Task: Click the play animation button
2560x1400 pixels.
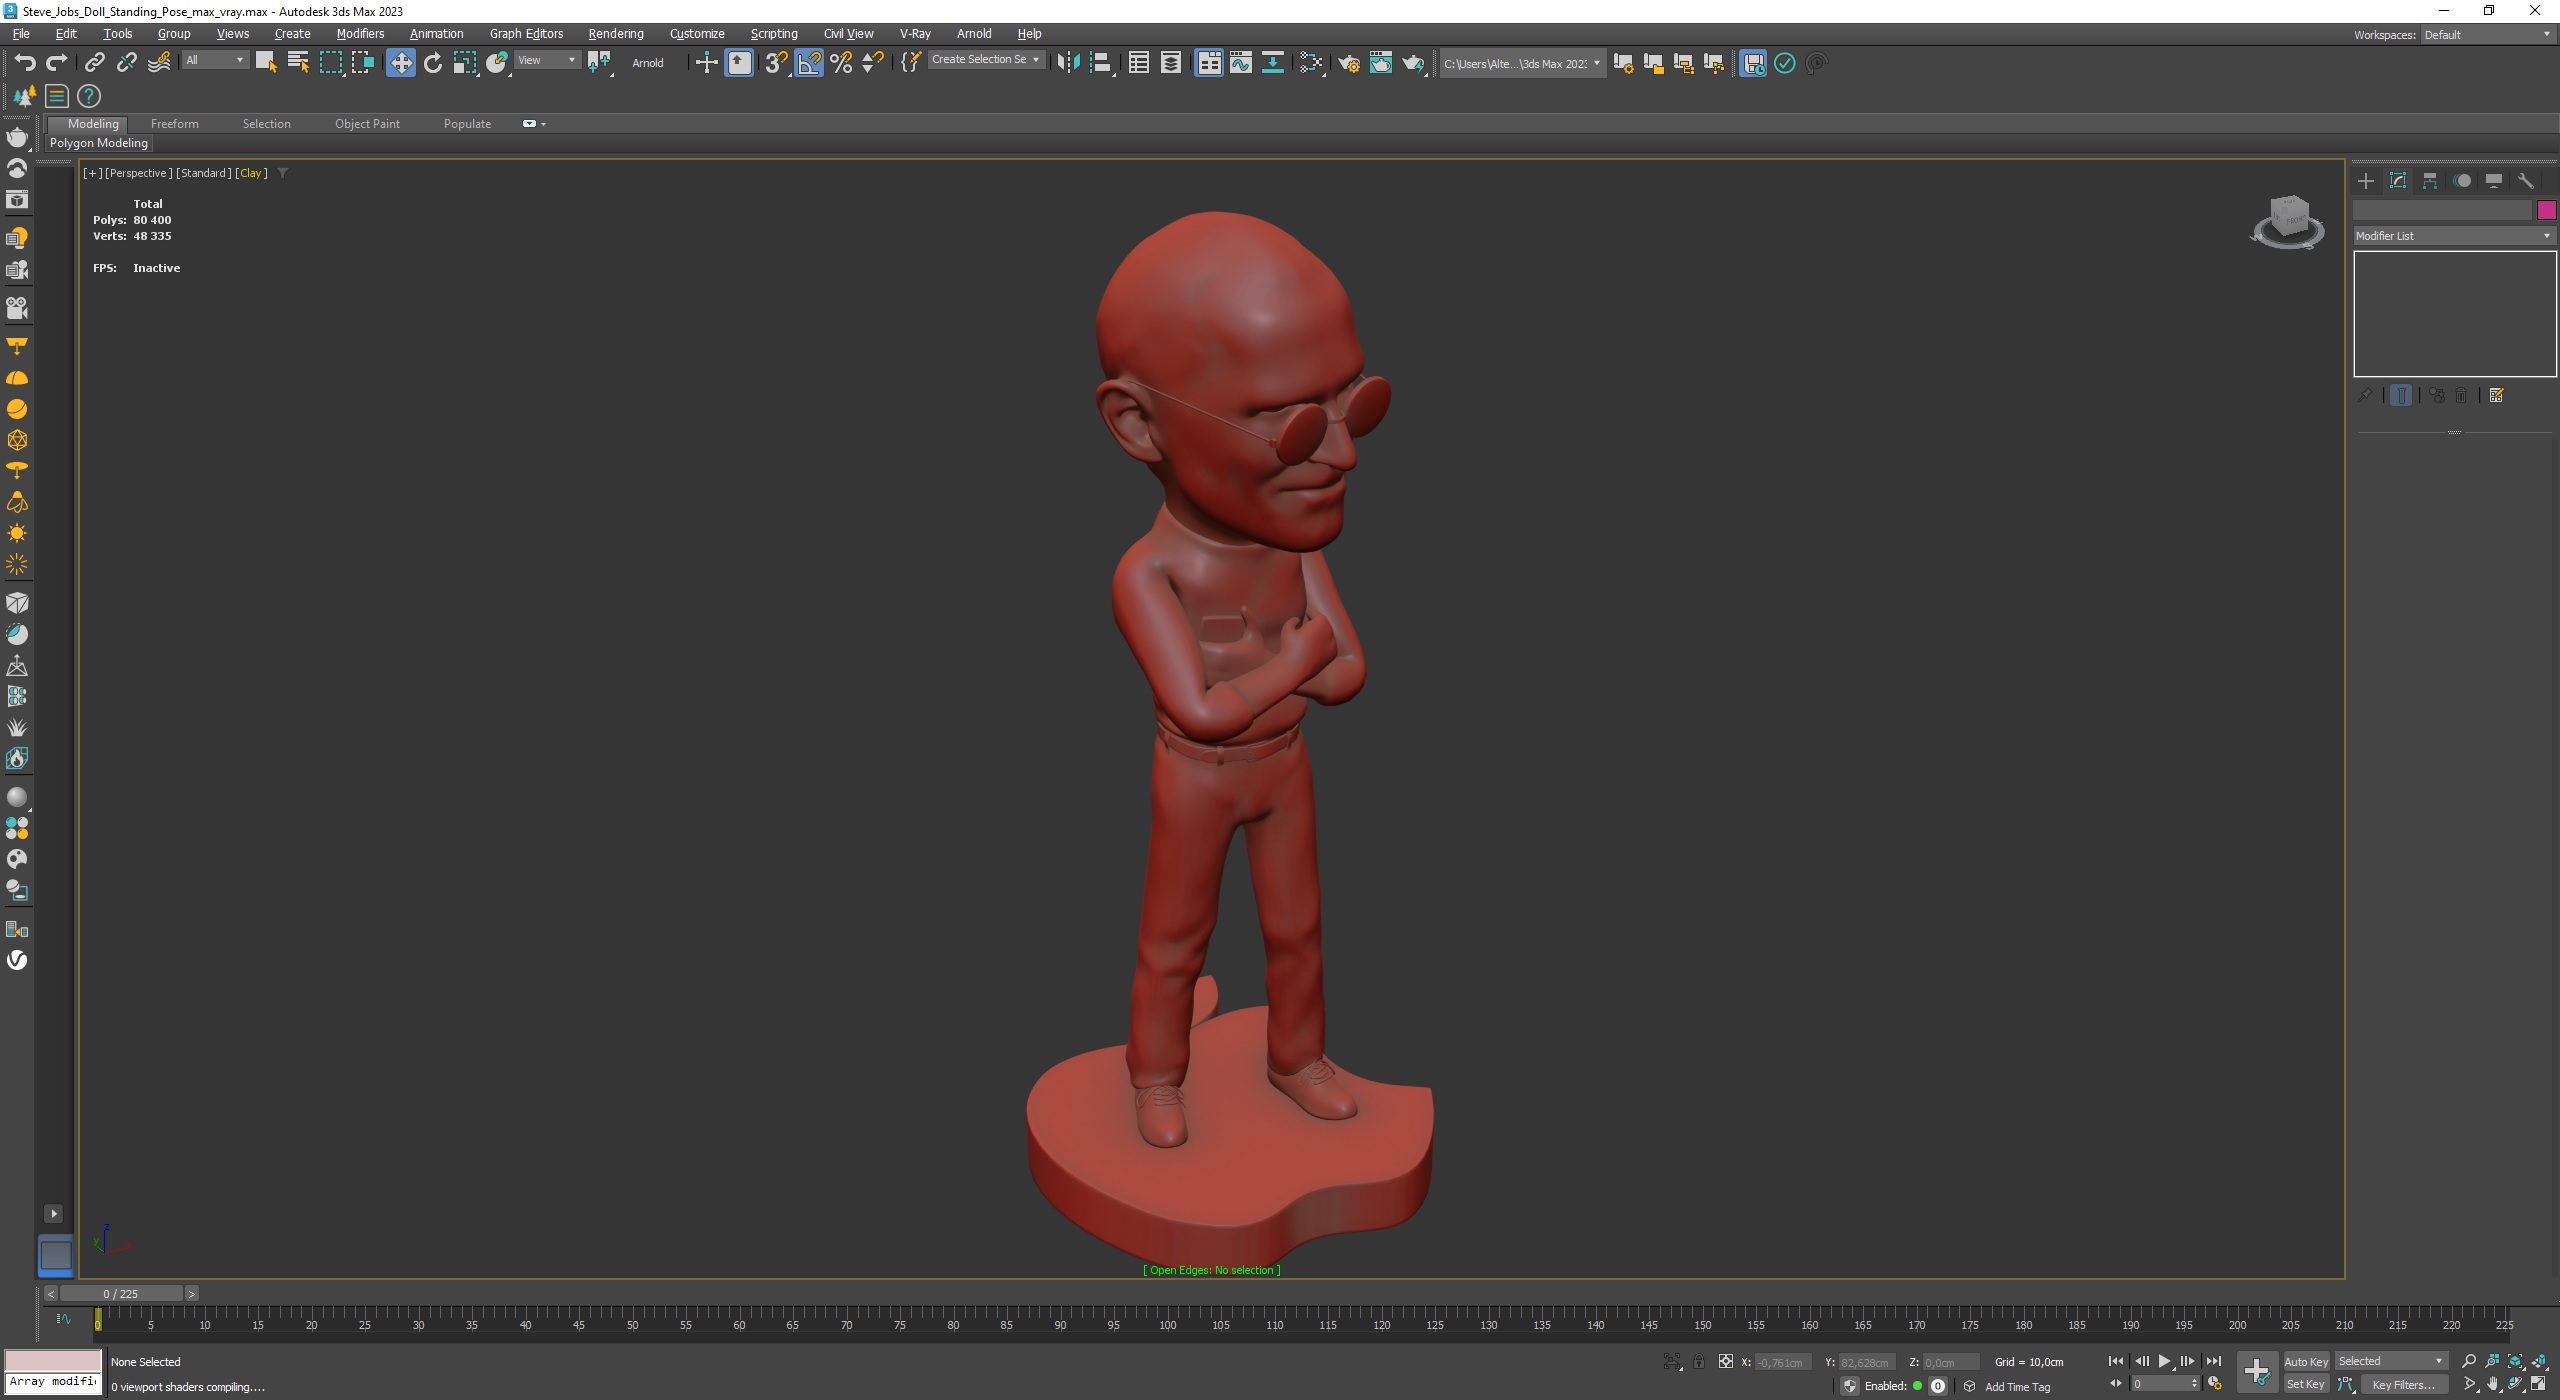Action: 2164,1361
